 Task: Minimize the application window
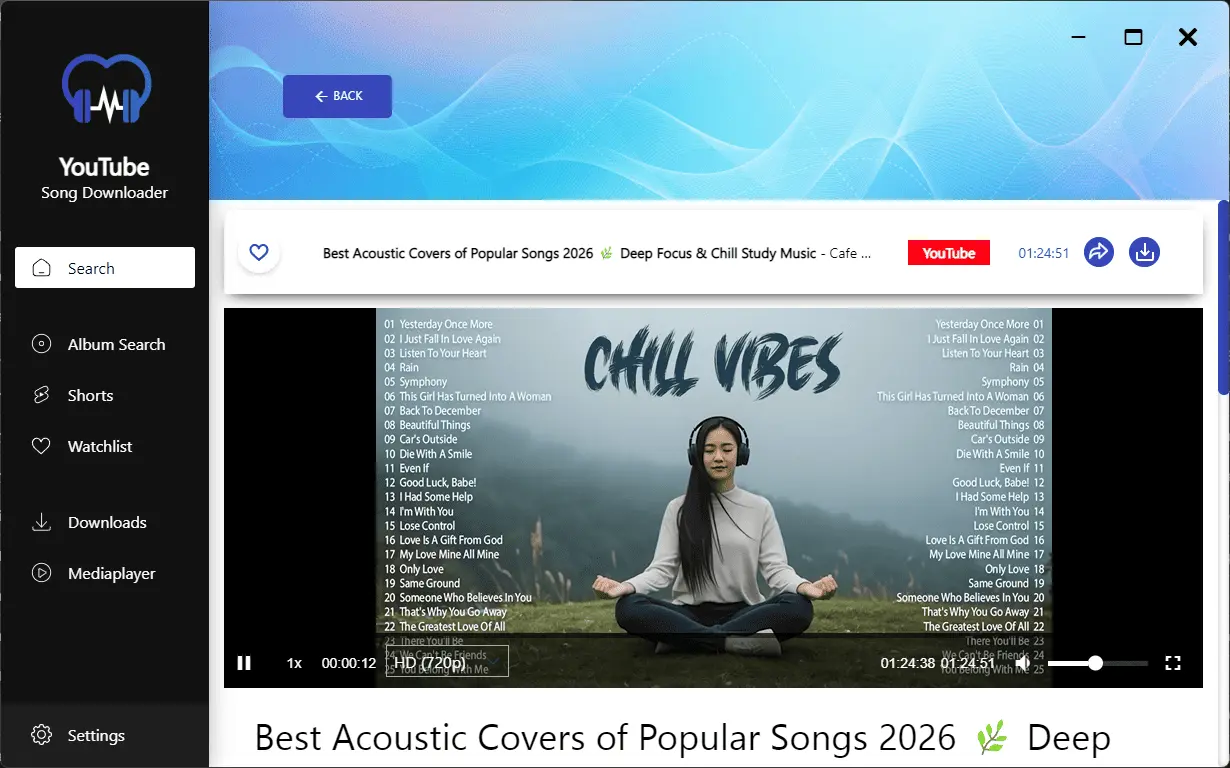[1079, 37]
